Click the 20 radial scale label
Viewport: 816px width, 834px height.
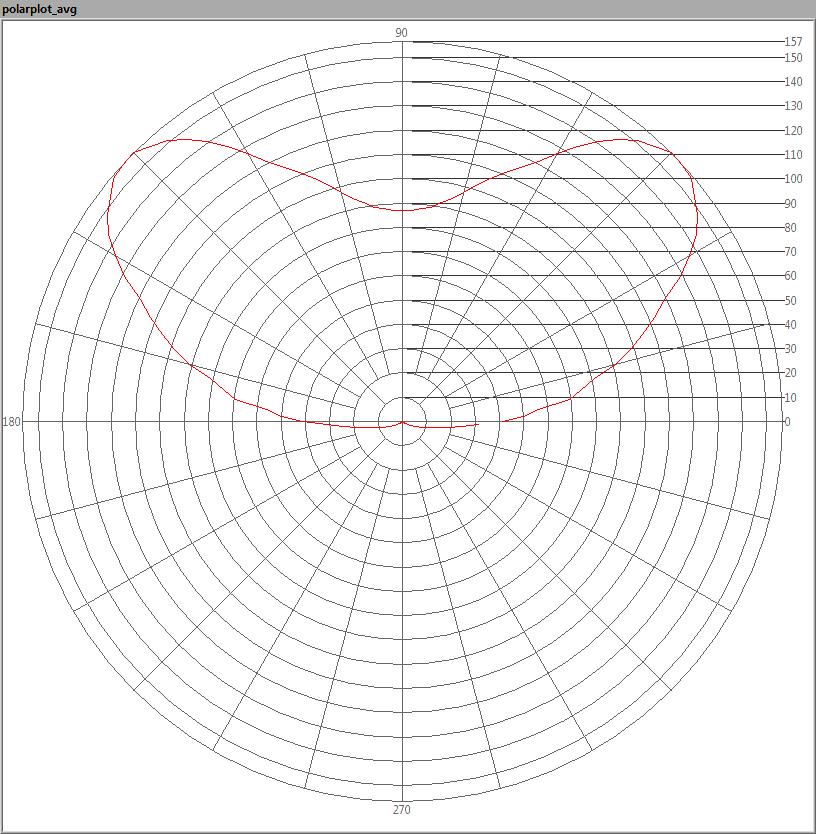click(x=790, y=373)
